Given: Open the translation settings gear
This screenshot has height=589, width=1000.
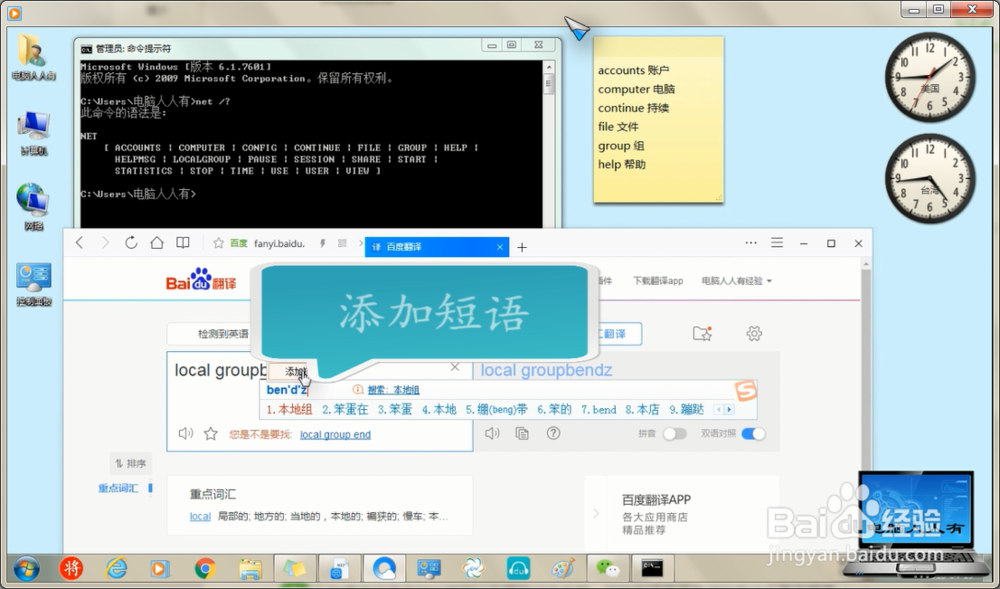Looking at the screenshot, I should click(x=754, y=333).
